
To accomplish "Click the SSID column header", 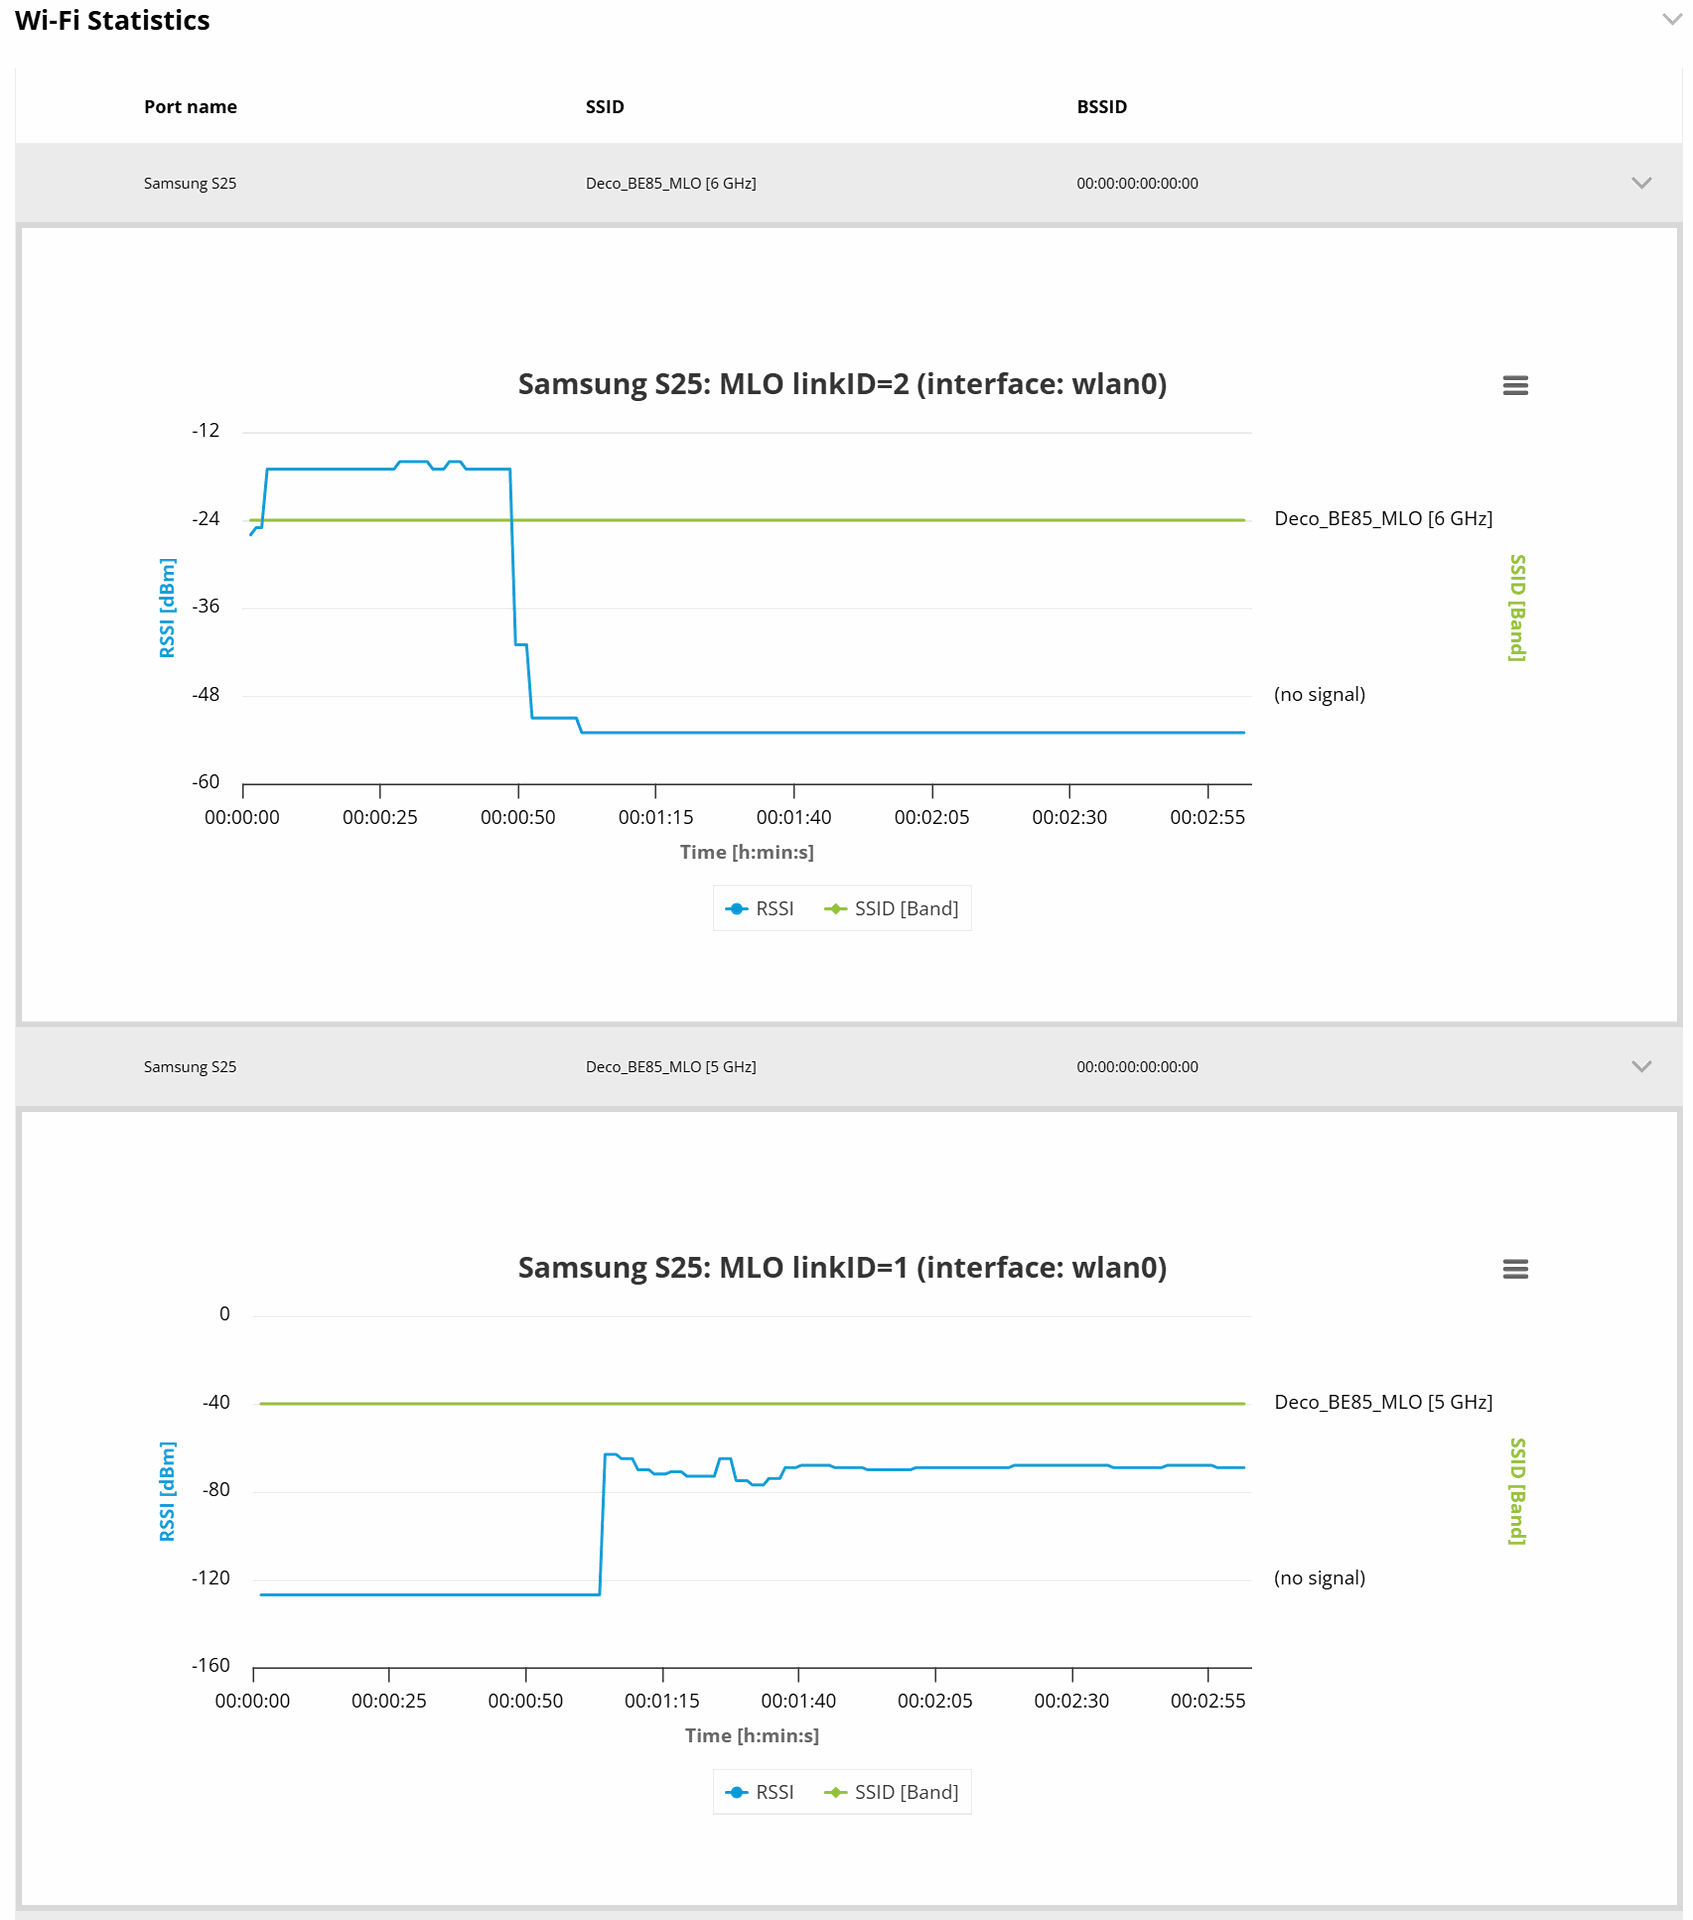I will [604, 107].
